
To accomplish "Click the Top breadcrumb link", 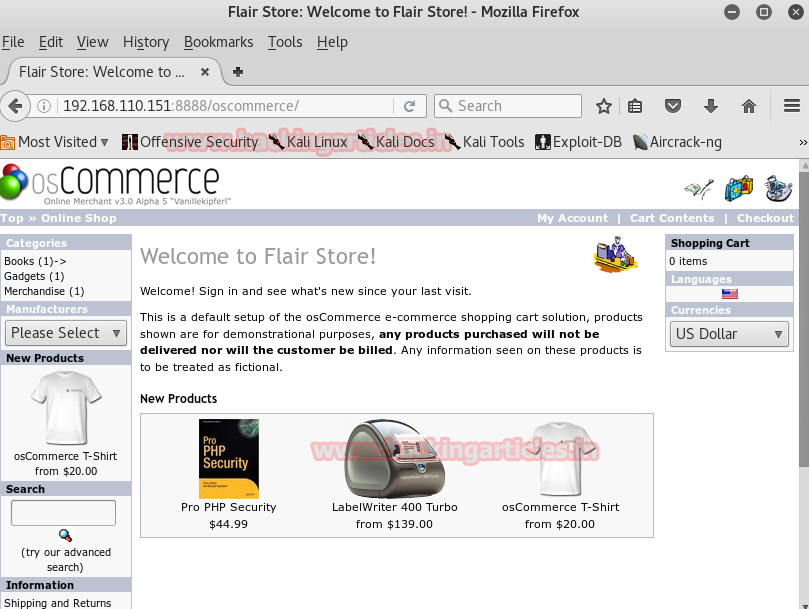I will [x=12, y=218].
